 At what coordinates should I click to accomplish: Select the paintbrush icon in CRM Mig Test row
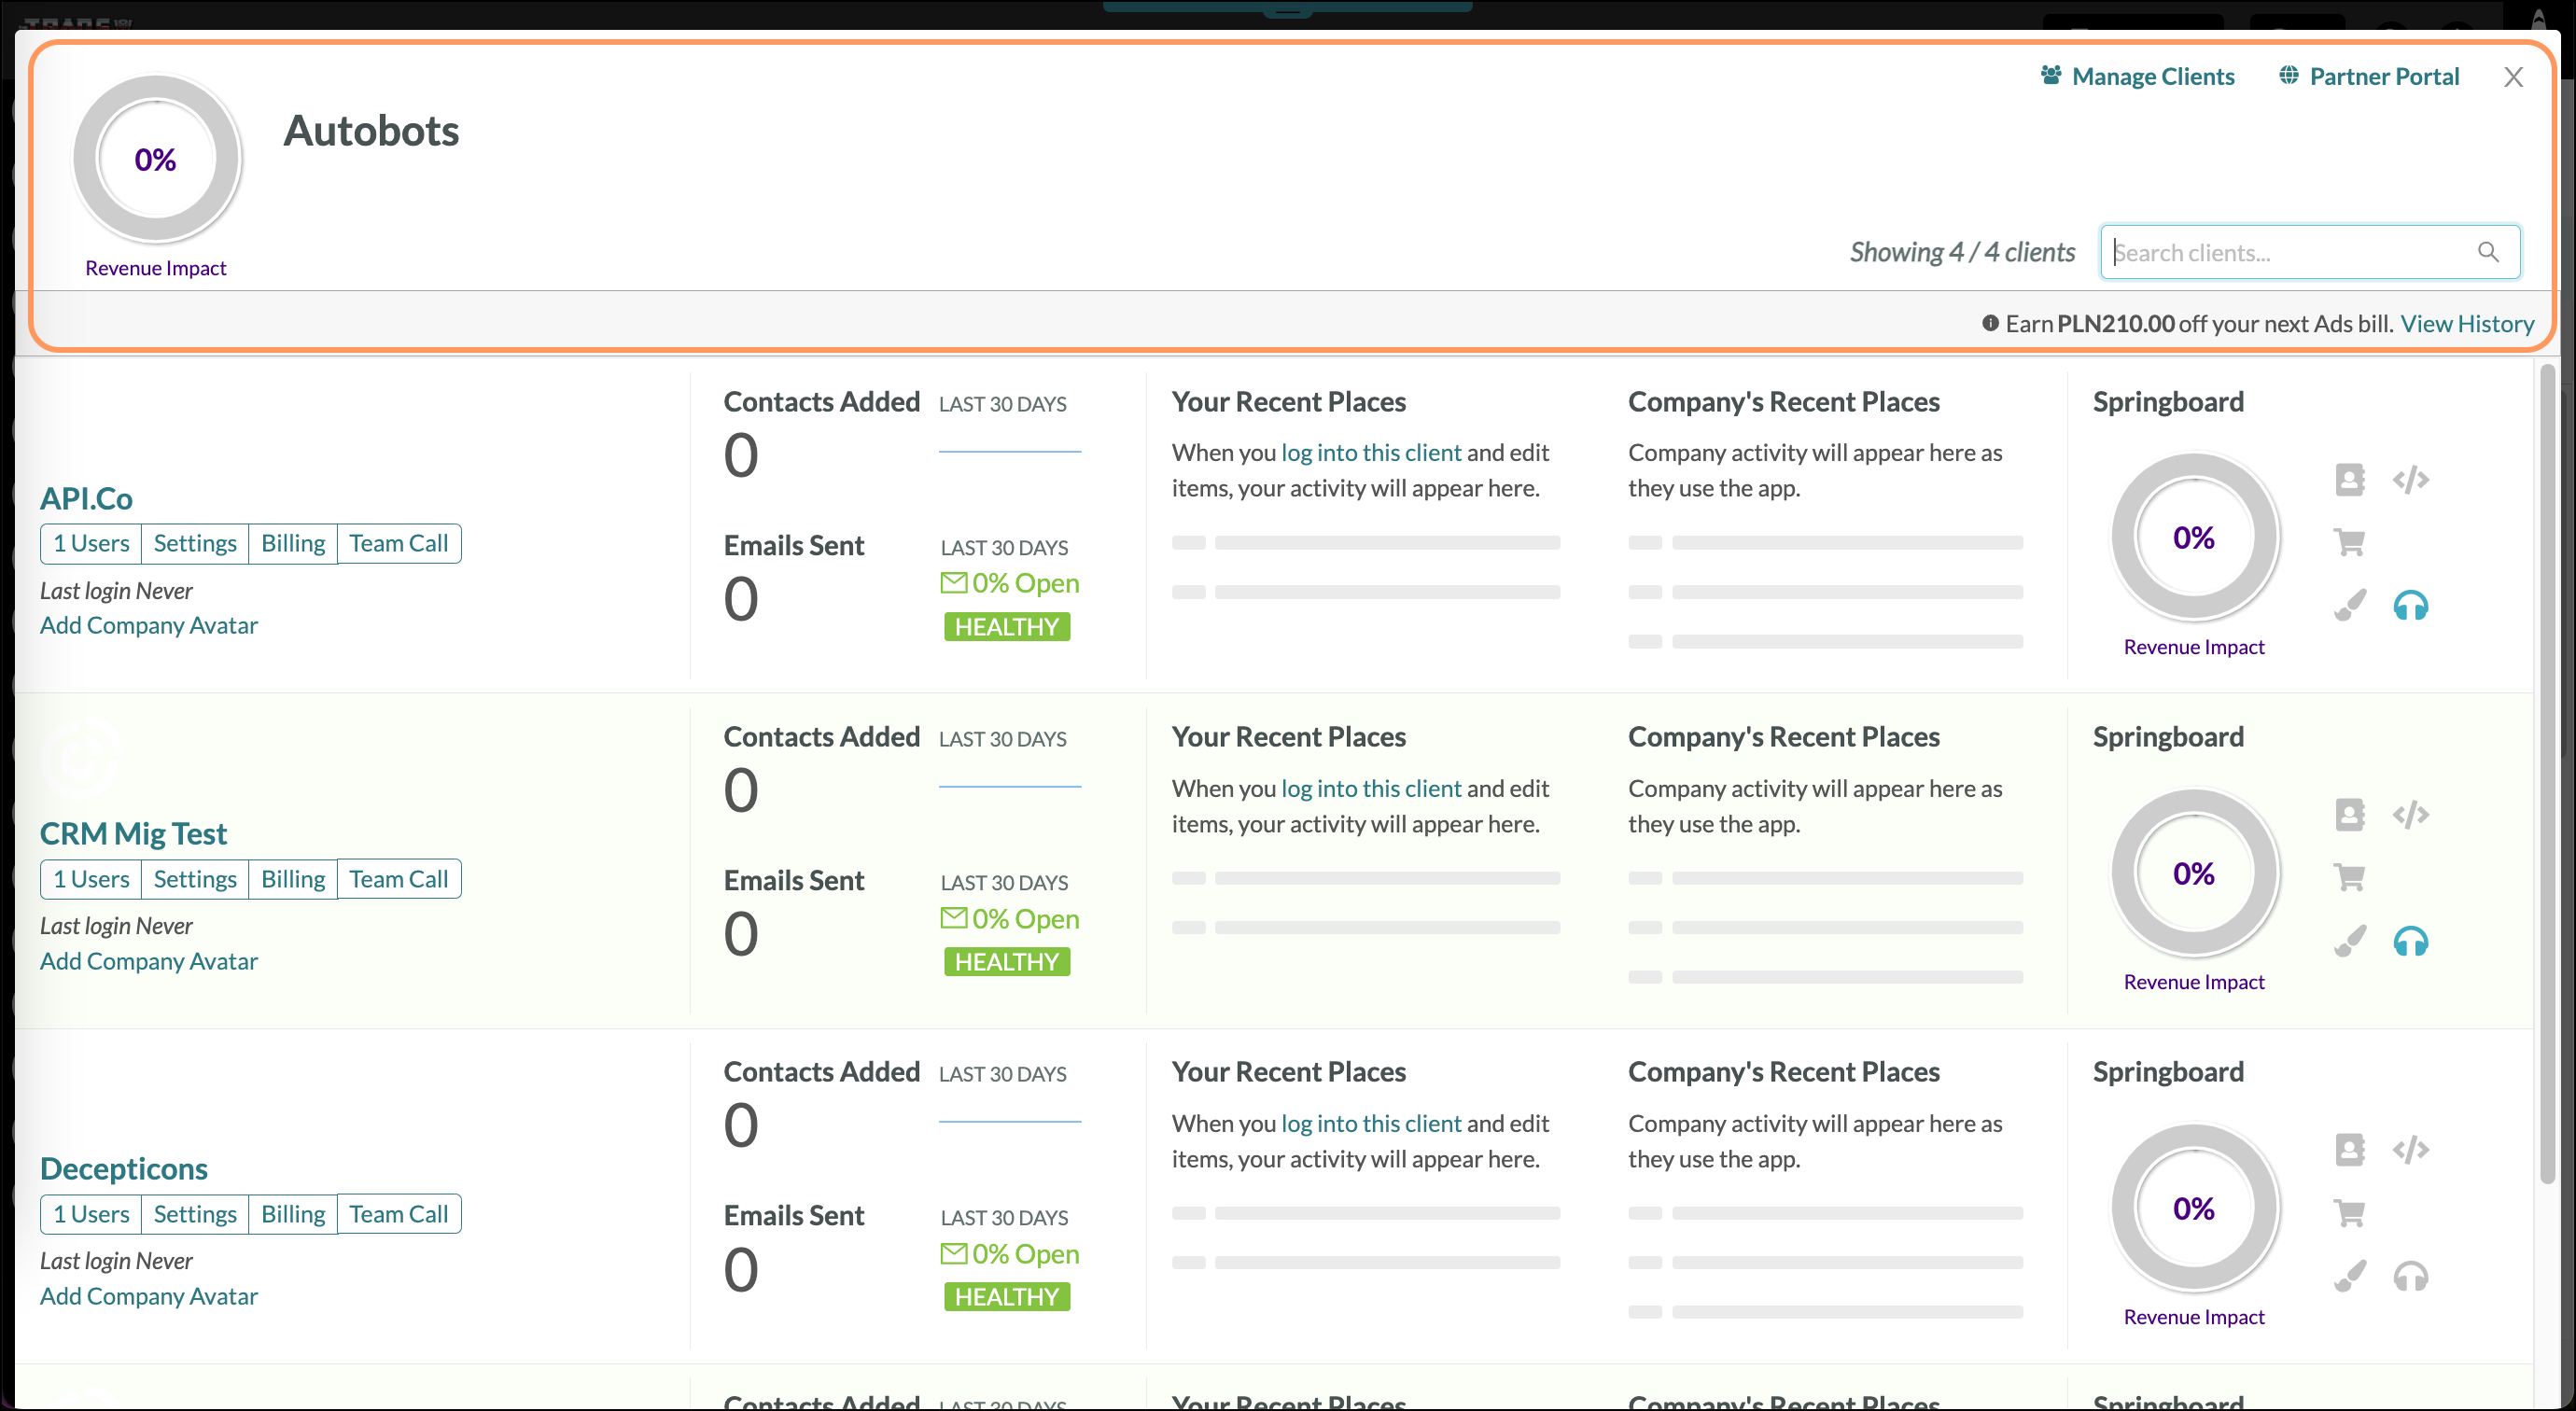(x=2349, y=941)
